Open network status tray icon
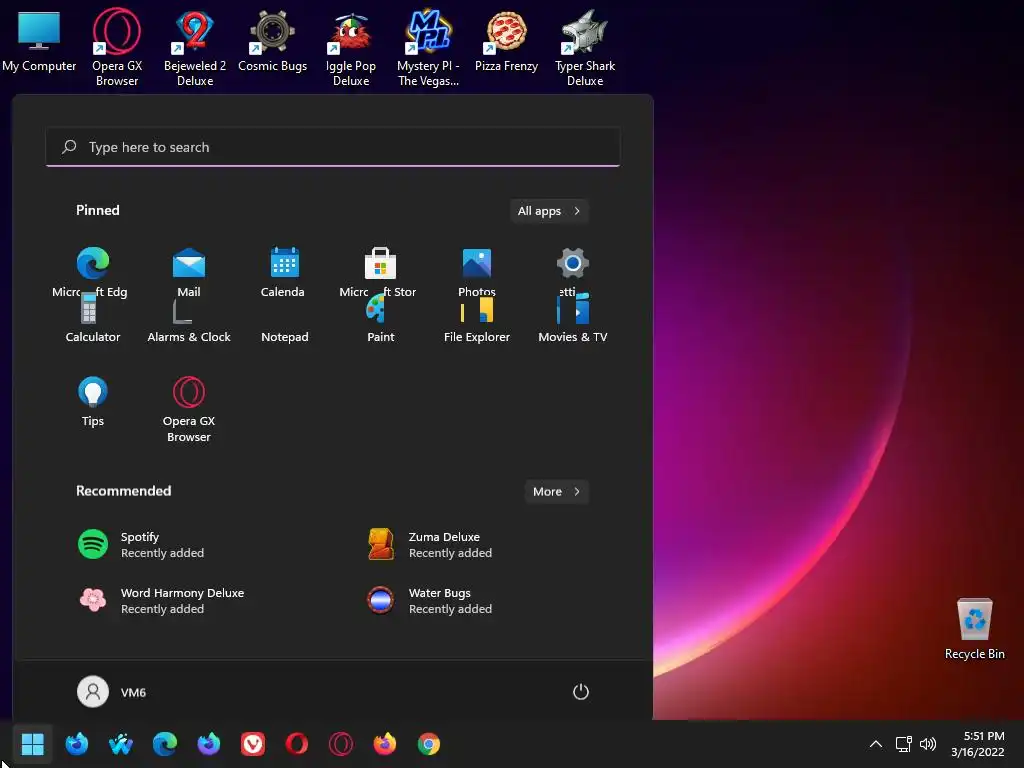 pos(903,744)
